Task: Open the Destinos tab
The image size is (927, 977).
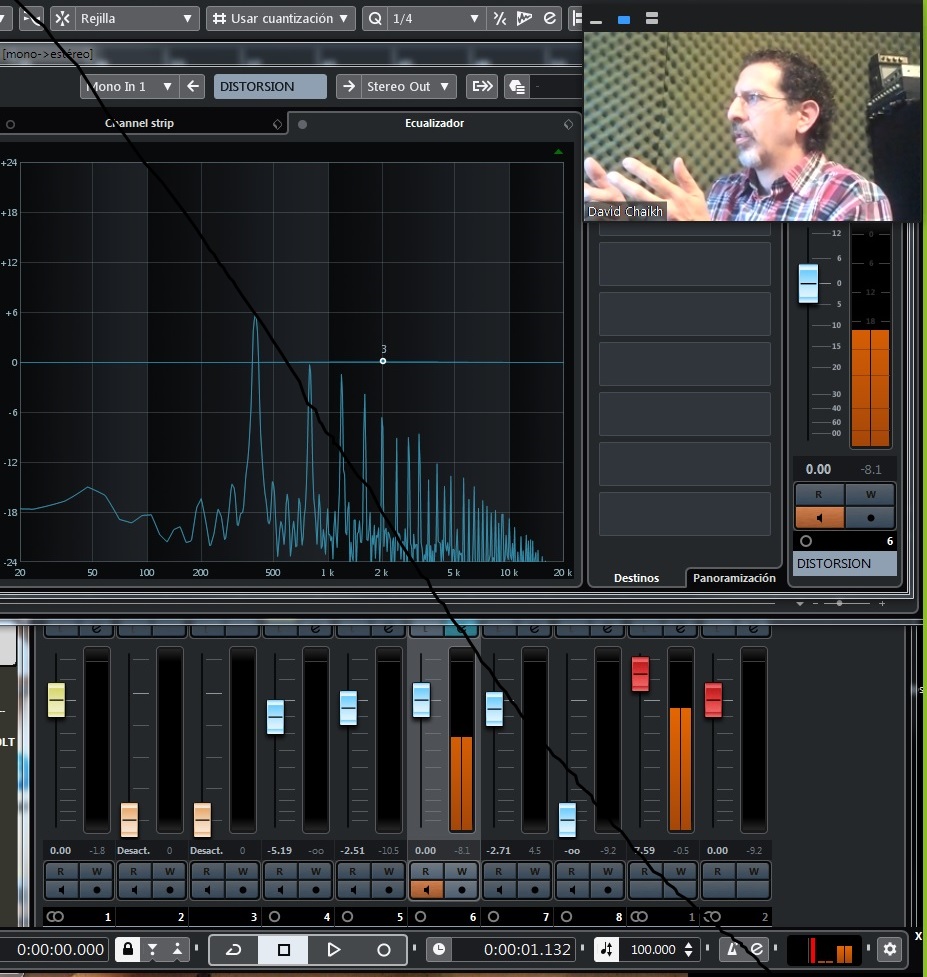Action: pos(636,578)
